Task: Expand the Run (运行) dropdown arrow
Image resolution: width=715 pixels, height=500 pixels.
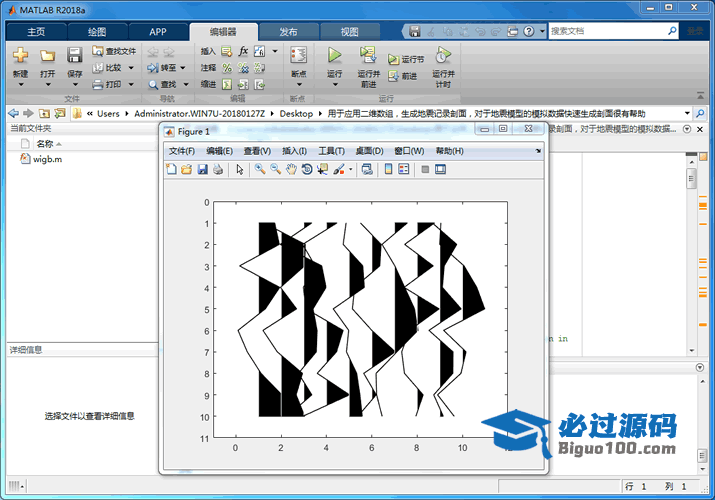Action: [335, 85]
